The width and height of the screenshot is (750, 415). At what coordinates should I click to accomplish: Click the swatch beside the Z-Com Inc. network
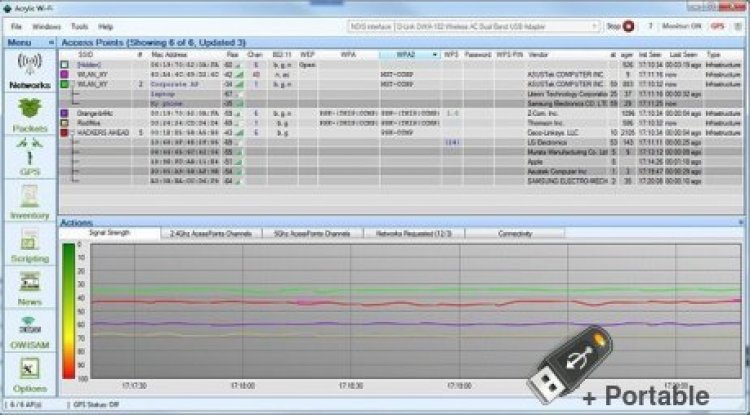(65, 113)
